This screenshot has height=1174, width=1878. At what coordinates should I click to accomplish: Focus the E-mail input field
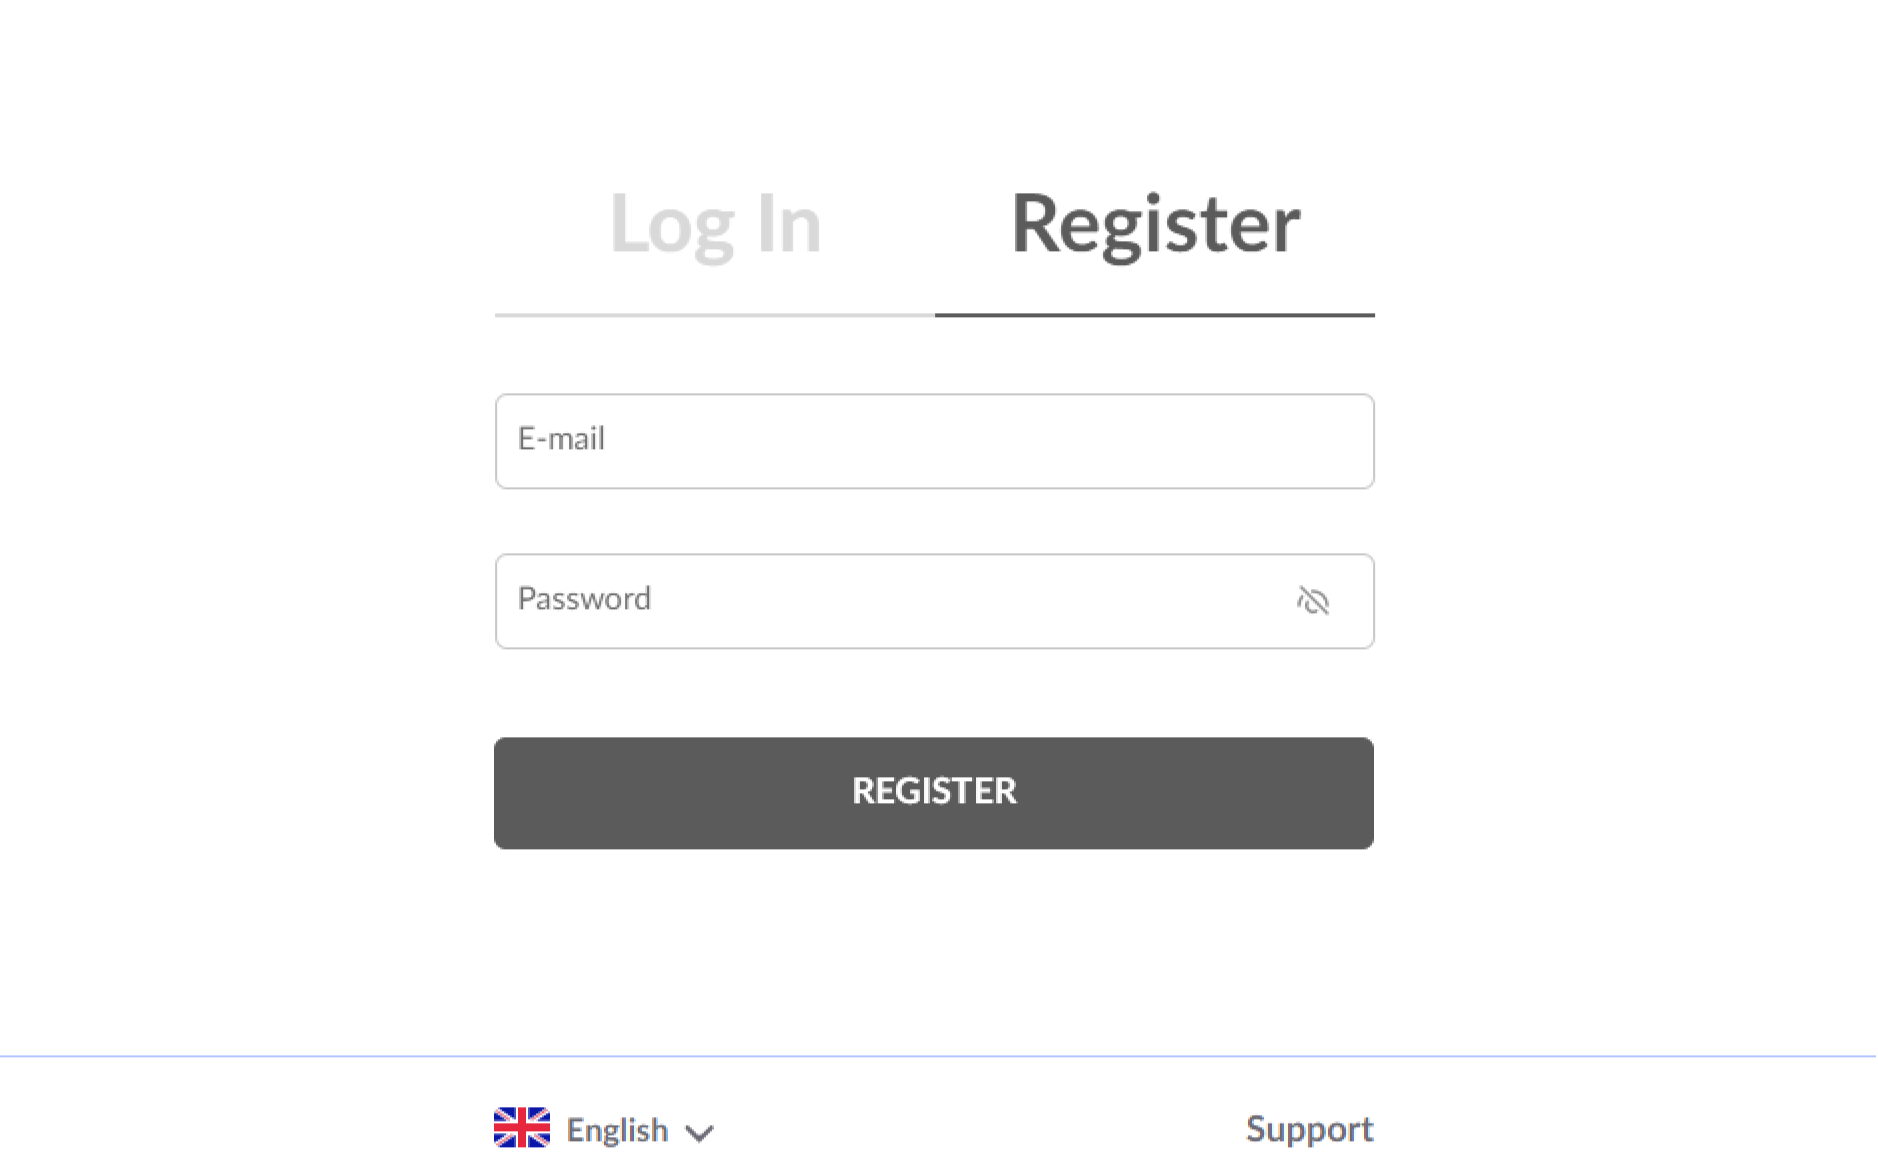(x=934, y=441)
